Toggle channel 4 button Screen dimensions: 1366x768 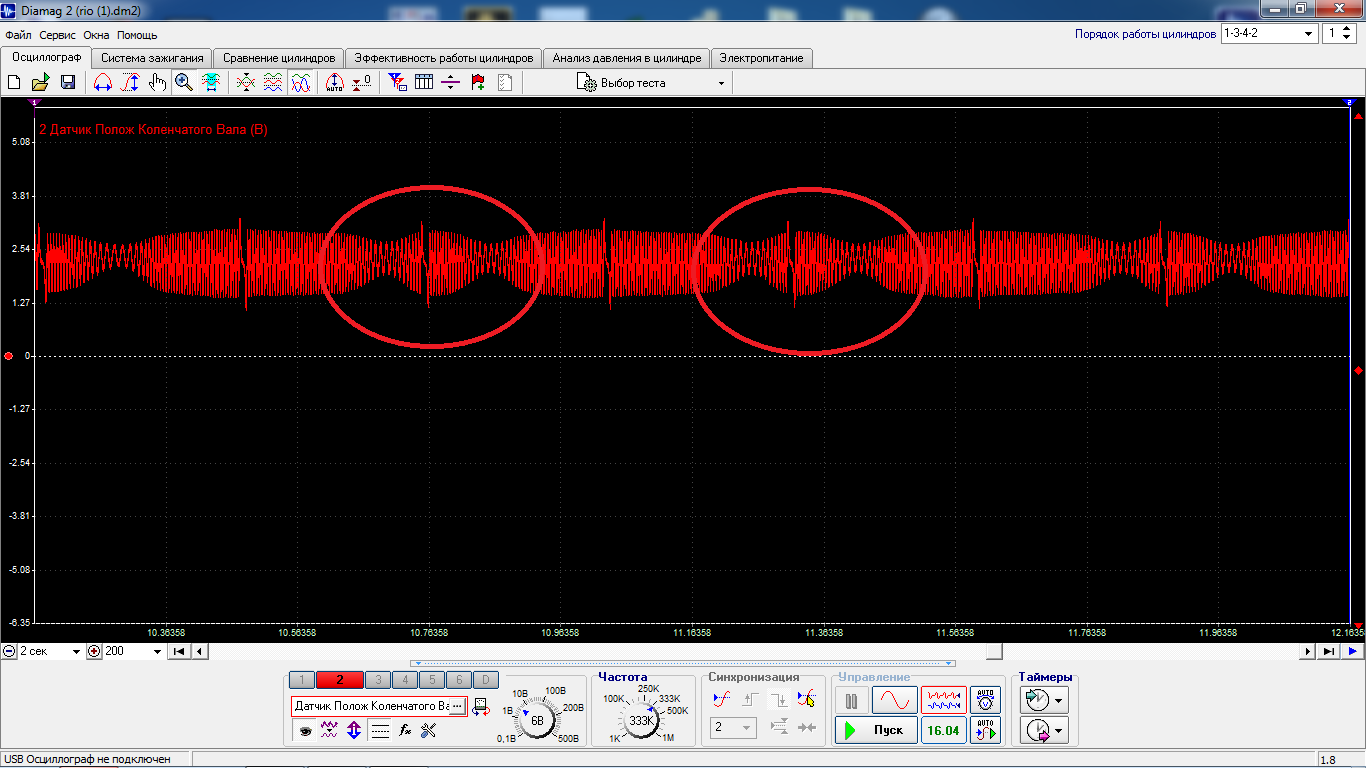click(405, 680)
